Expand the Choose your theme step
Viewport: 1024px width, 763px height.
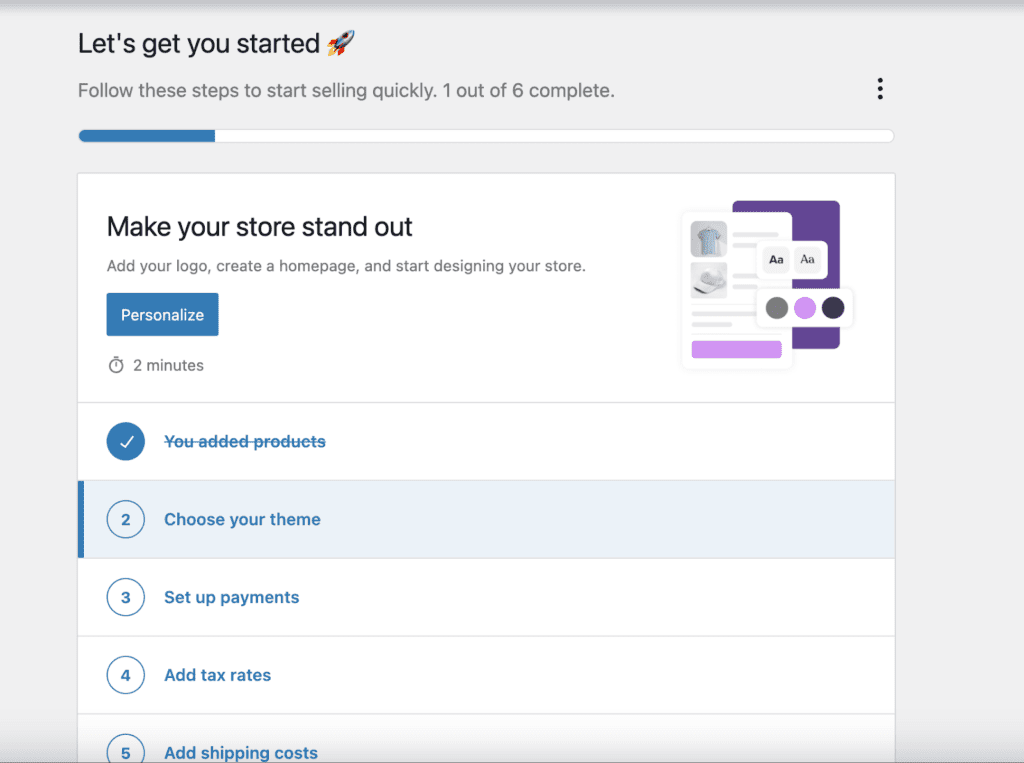[242, 519]
